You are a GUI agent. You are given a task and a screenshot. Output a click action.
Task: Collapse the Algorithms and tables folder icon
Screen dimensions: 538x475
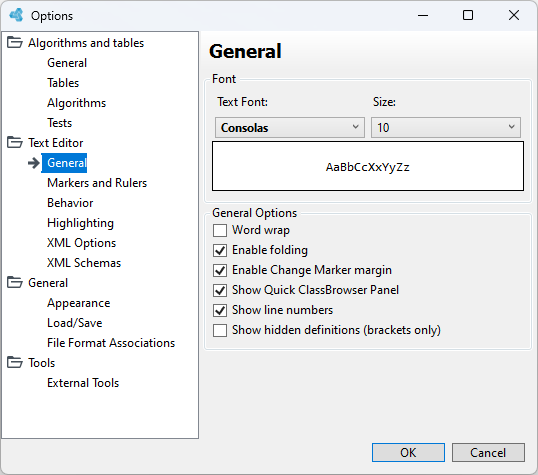15,43
